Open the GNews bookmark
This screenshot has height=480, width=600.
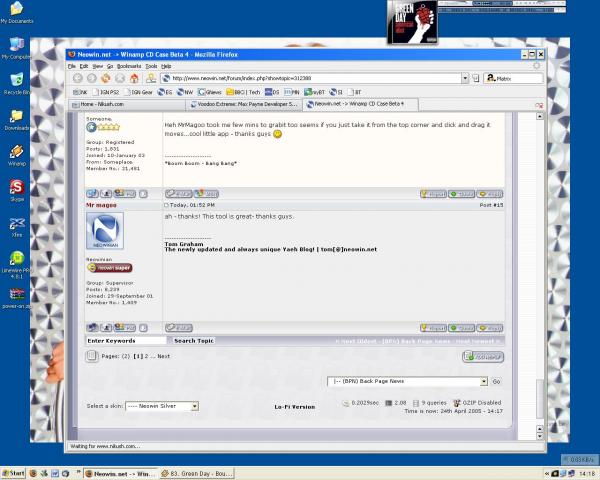[210, 92]
